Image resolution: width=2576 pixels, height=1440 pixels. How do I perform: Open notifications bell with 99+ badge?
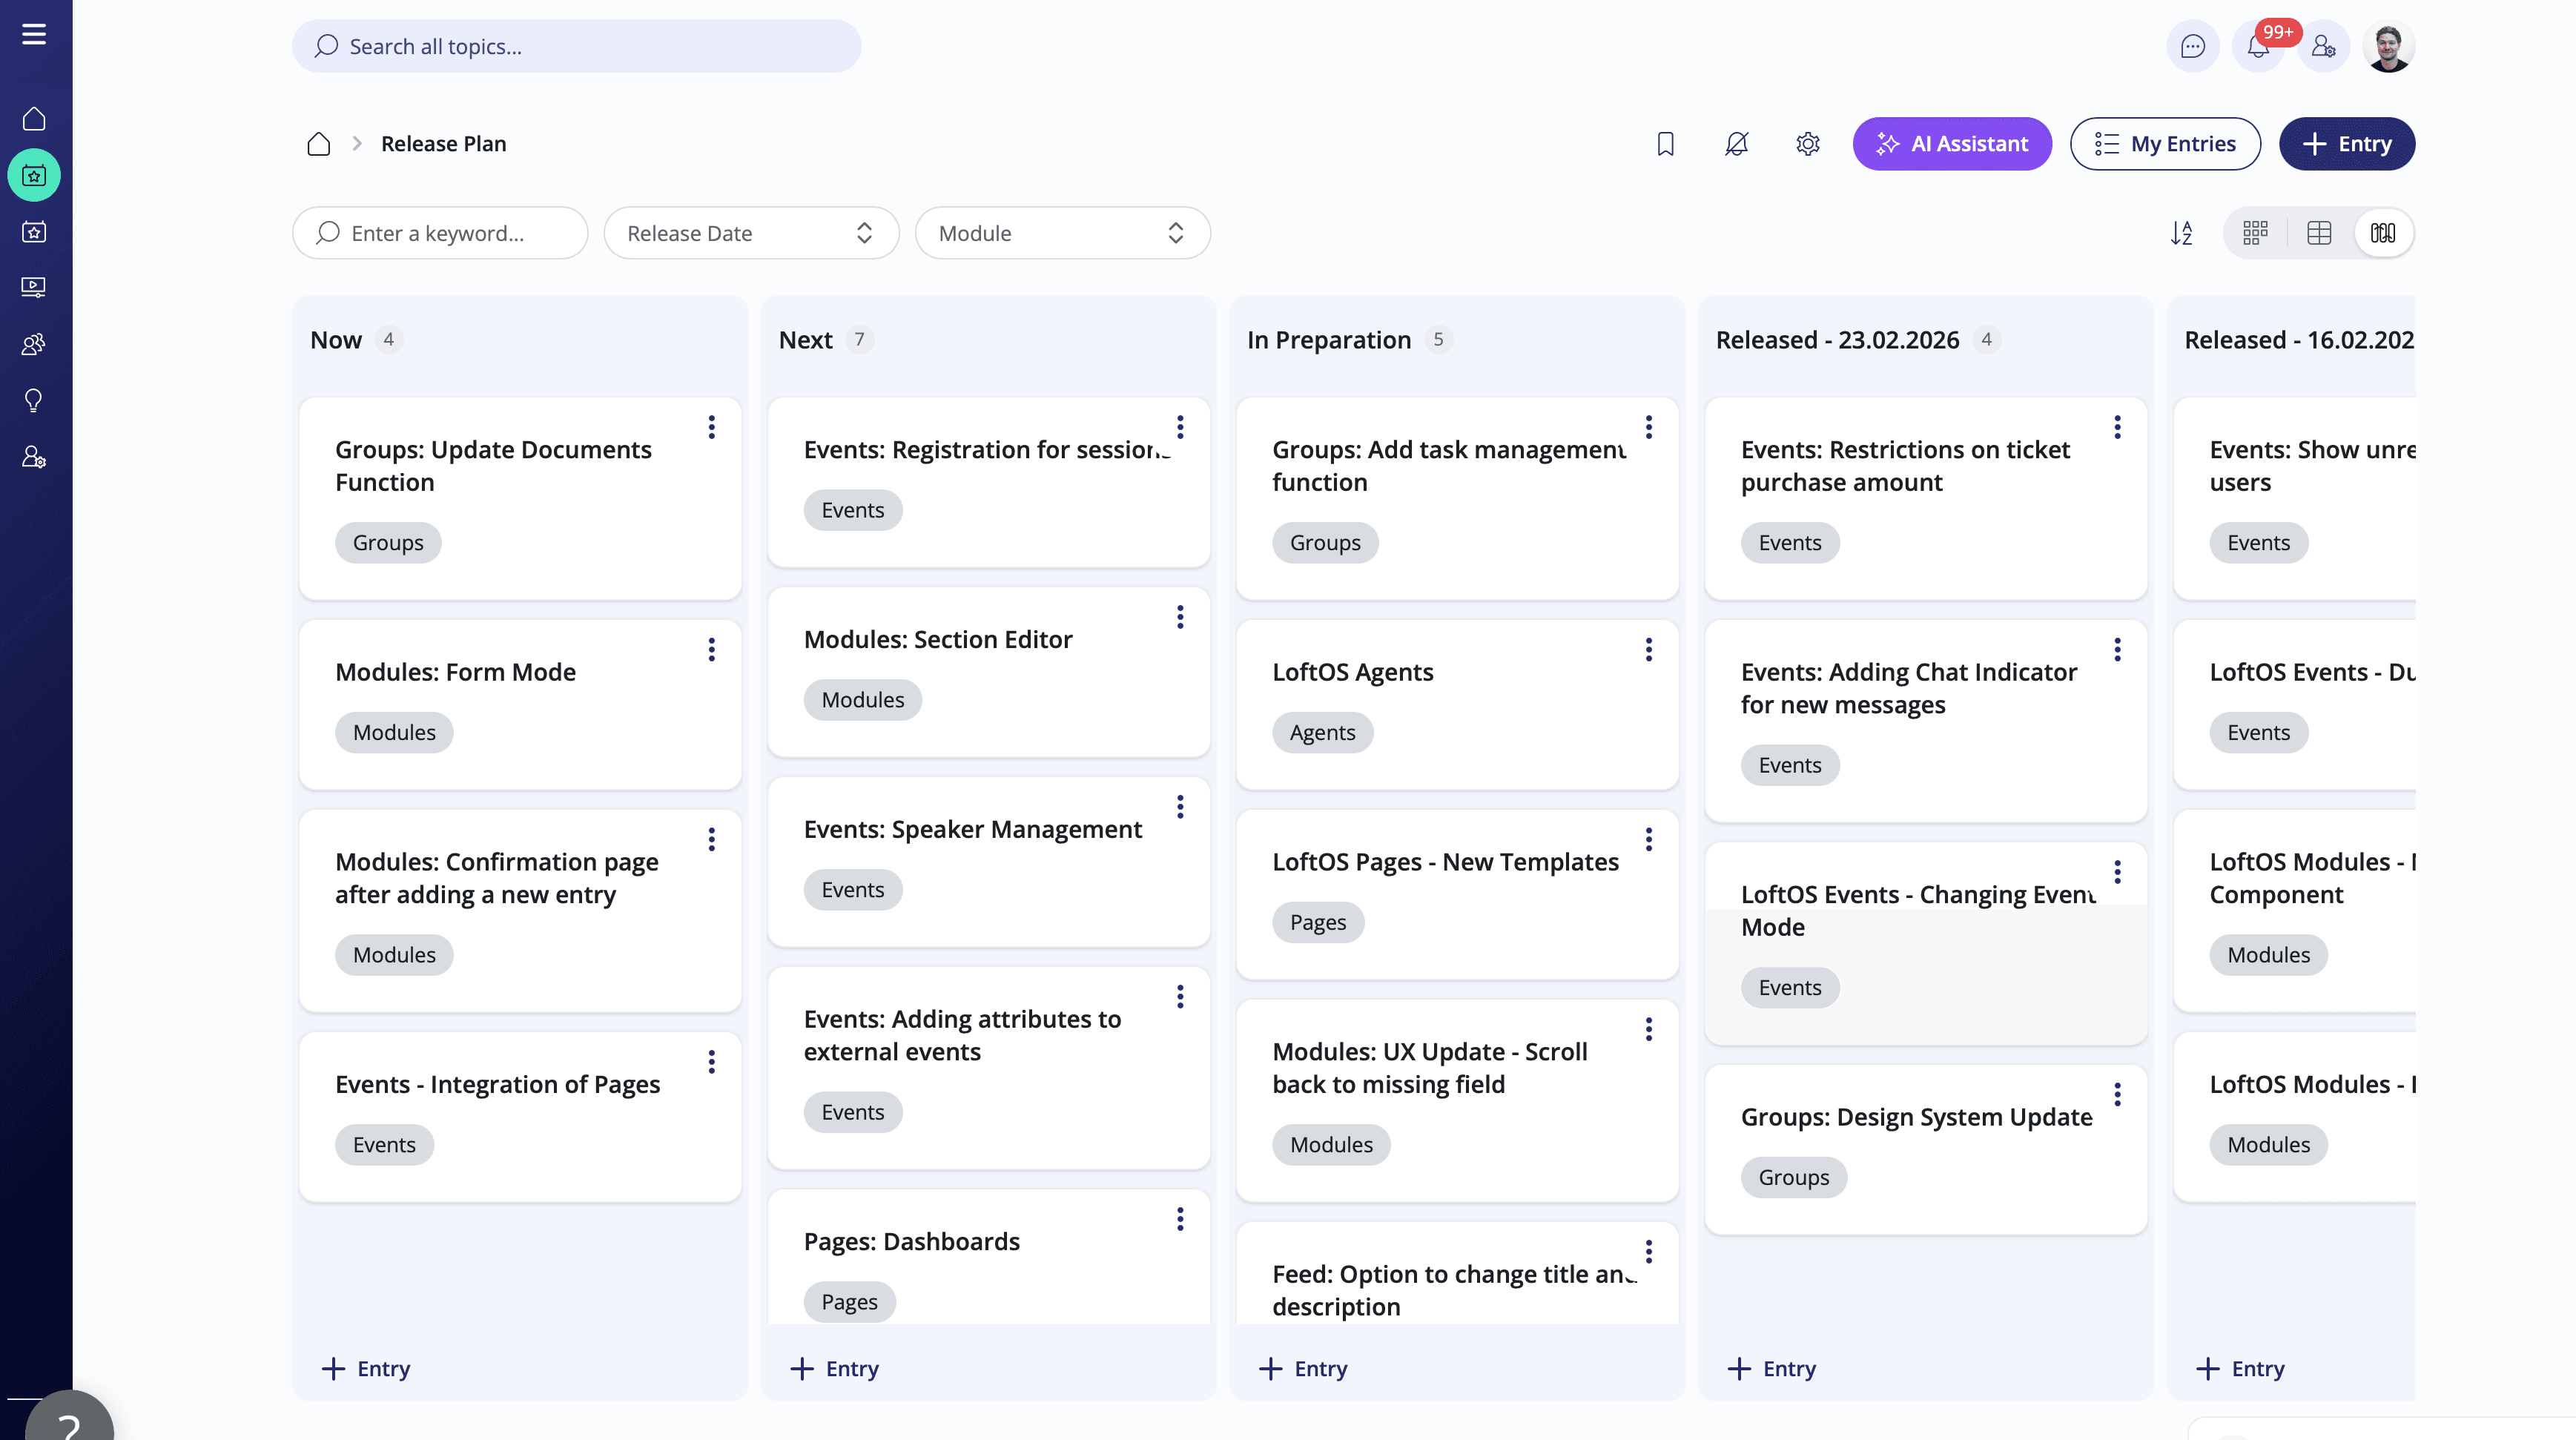coord(2257,47)
